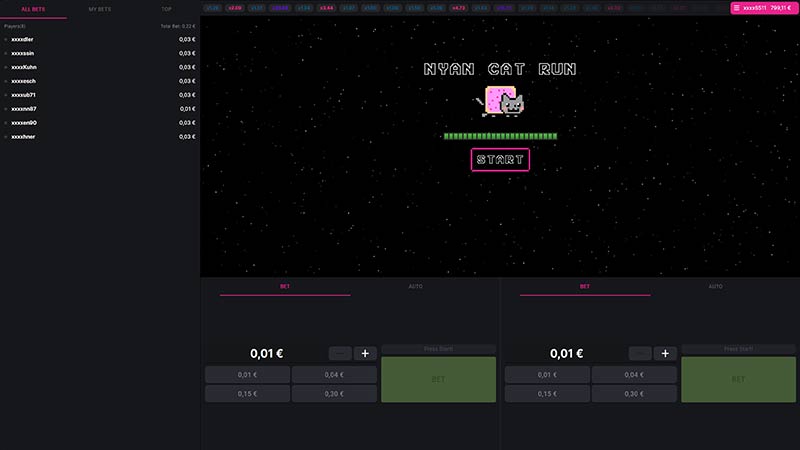Click the START button
800x450 pixels.
pyautogui.click(x=500, y=160)
